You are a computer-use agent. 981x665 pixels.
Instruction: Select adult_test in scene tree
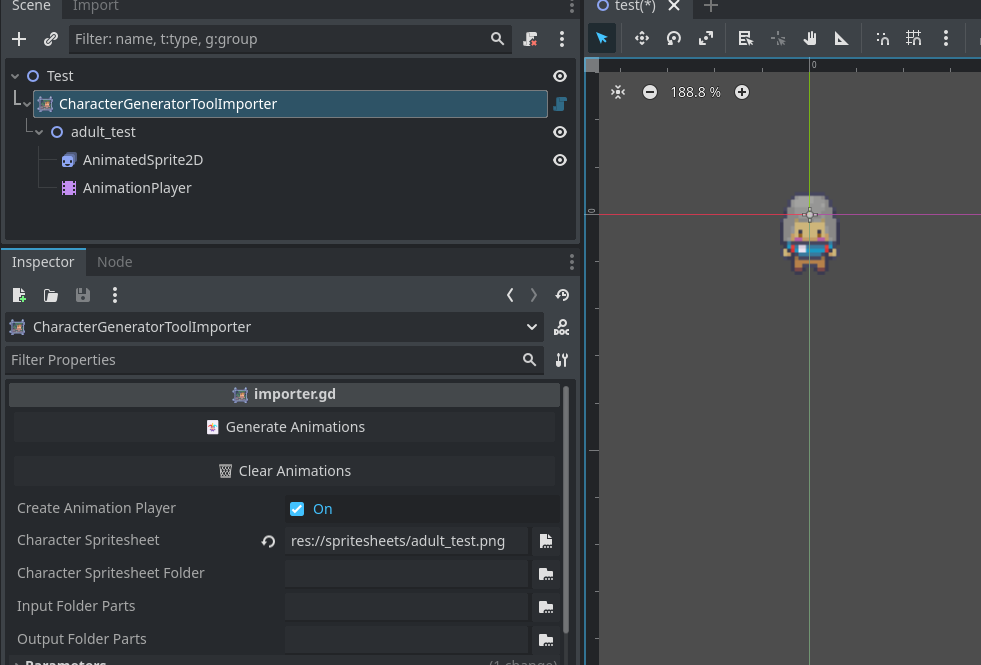pos(103,132)
